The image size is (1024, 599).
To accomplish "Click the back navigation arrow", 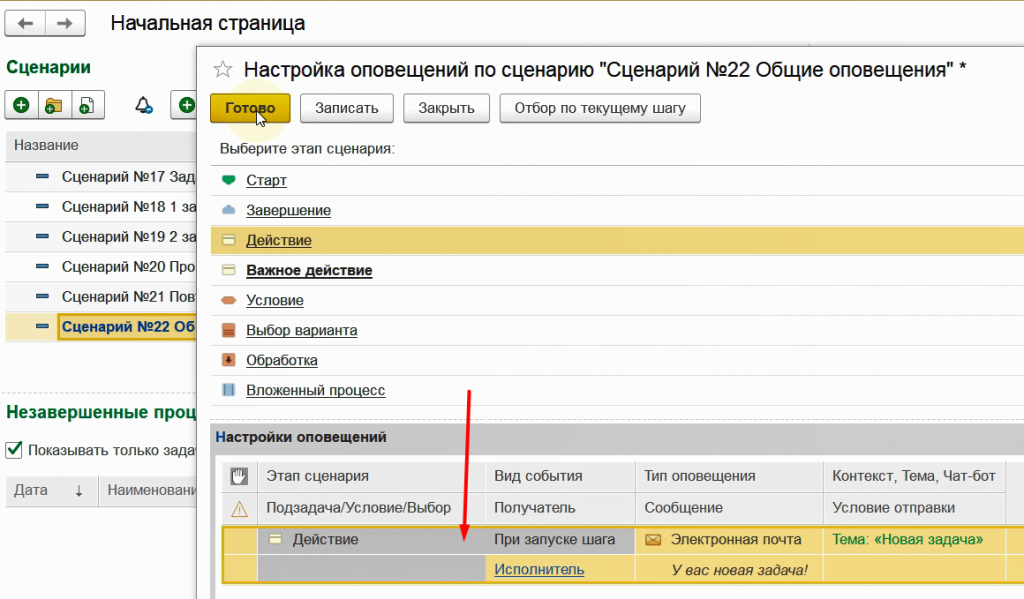I will (26, 23).
